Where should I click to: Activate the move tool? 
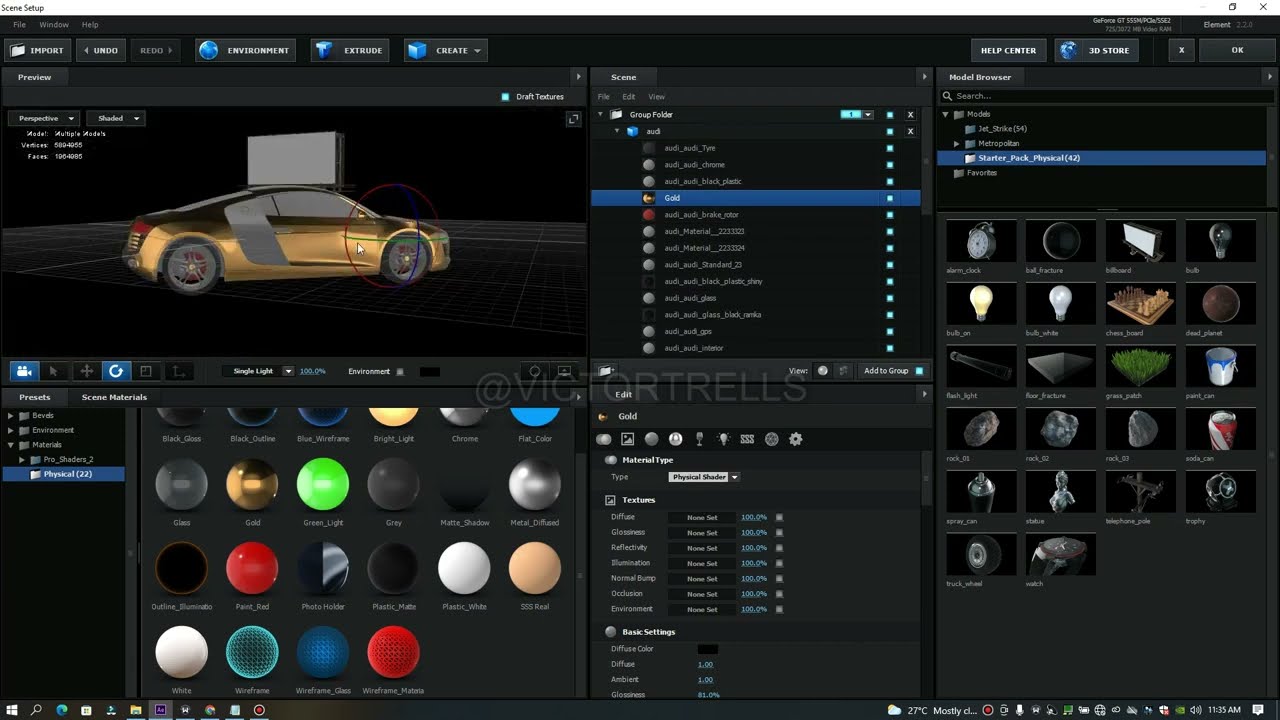86,371
